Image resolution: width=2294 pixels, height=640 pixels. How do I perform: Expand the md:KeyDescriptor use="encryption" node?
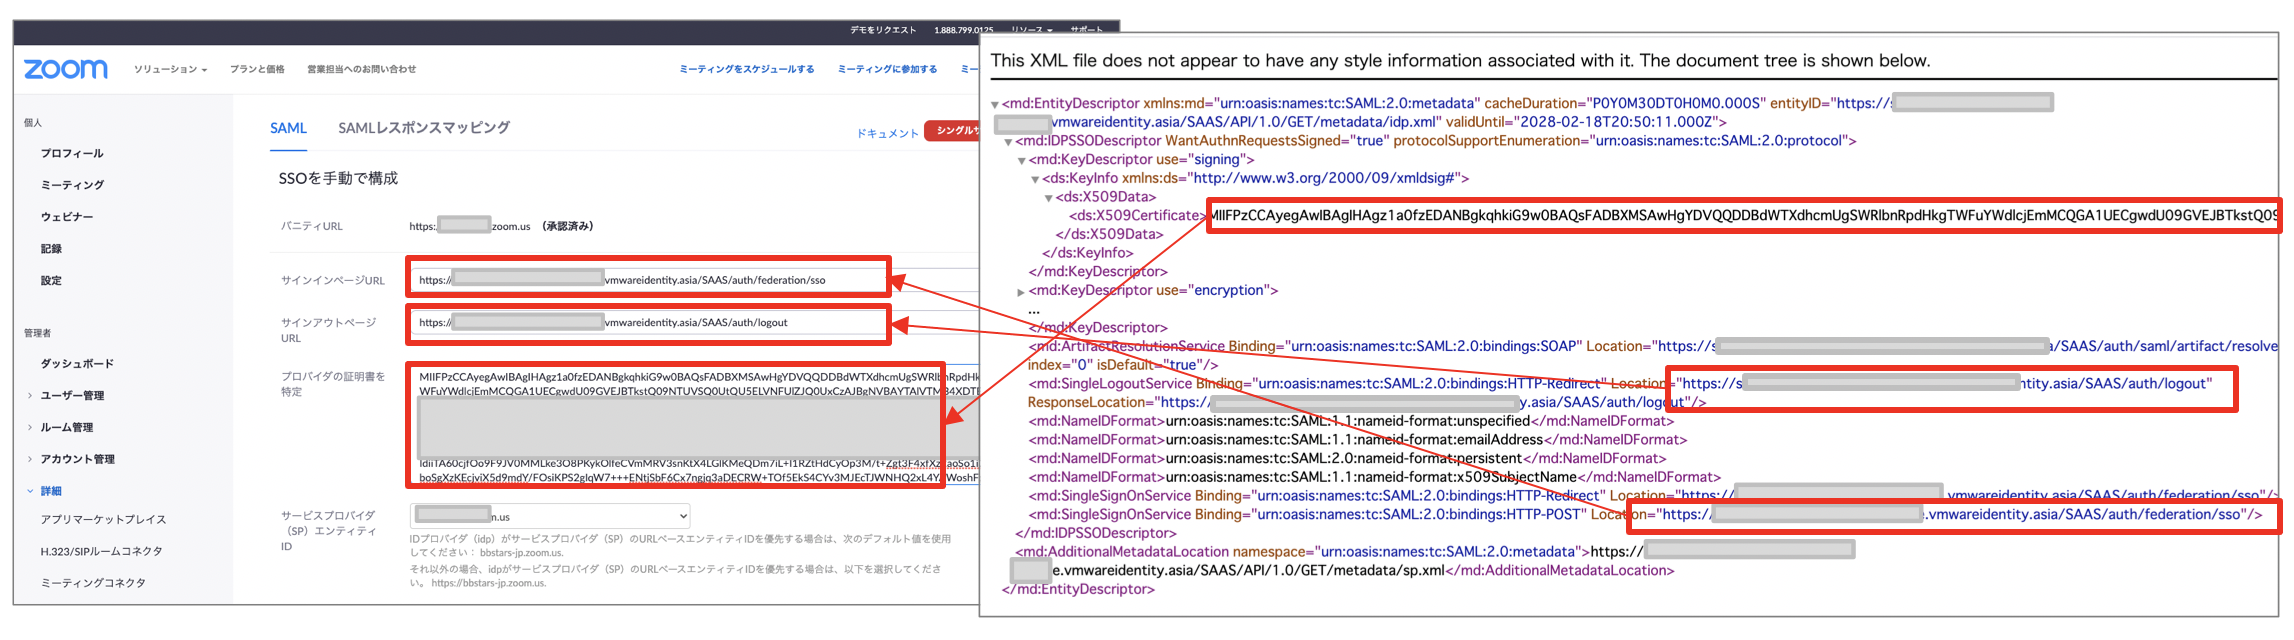(1021, 292)
